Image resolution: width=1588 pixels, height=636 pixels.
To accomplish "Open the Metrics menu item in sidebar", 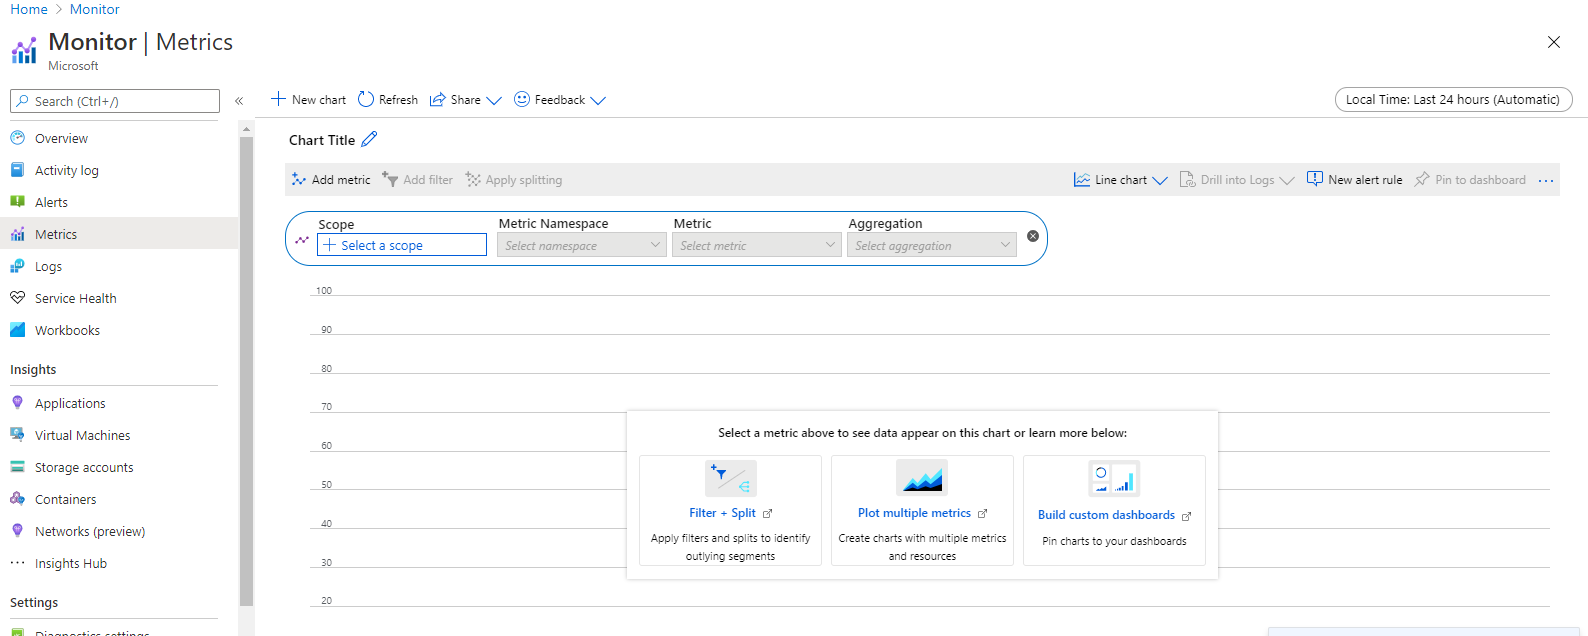I will tap(119, 234).
